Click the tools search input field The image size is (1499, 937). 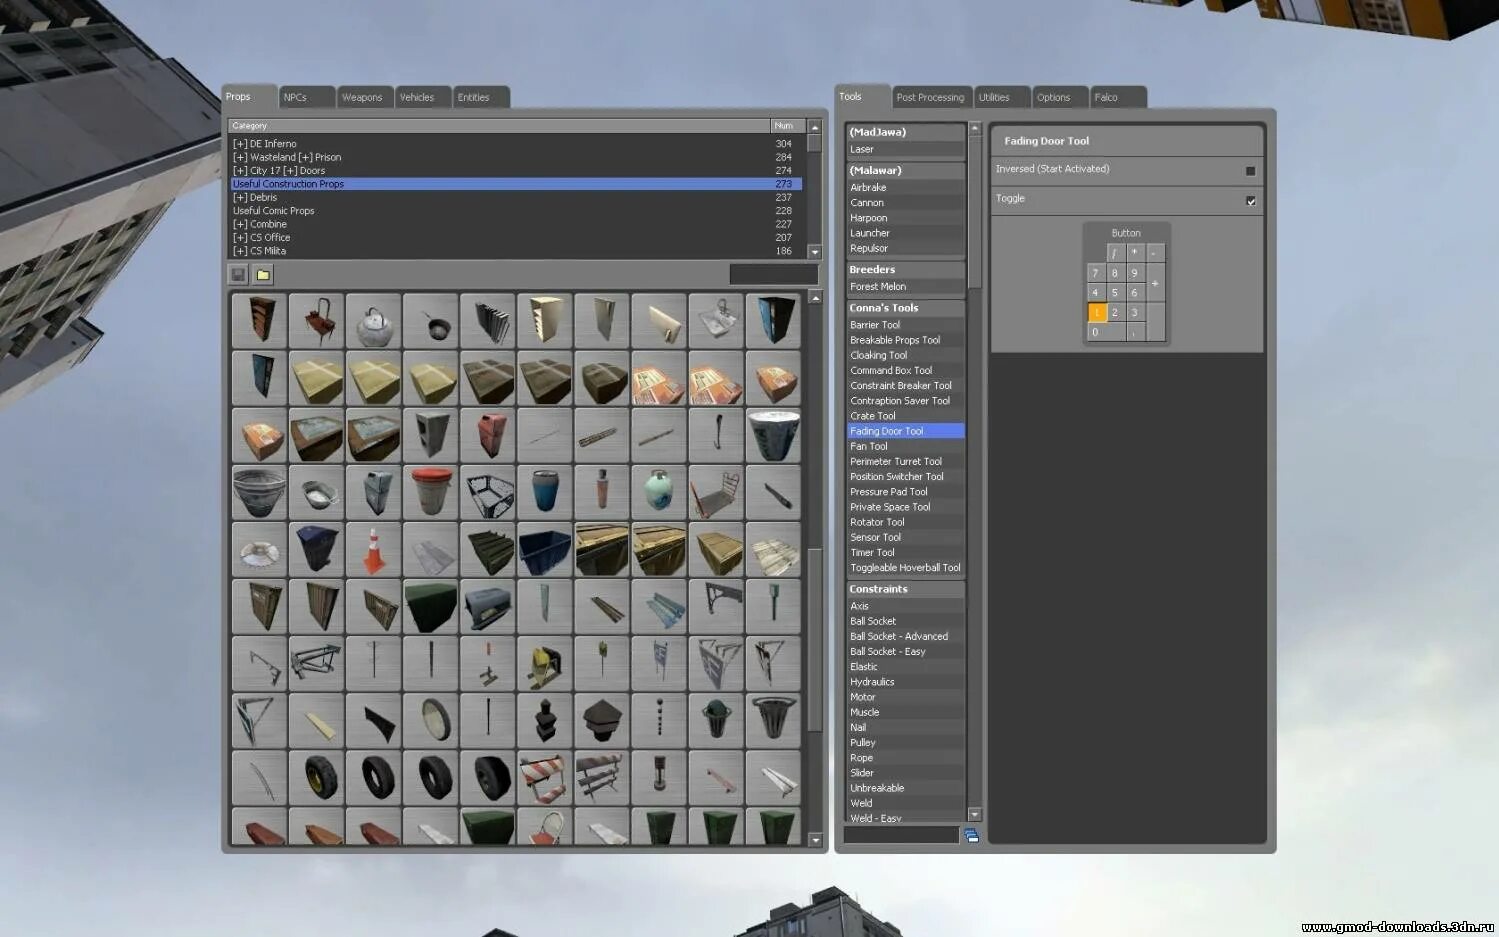(902, 835)
